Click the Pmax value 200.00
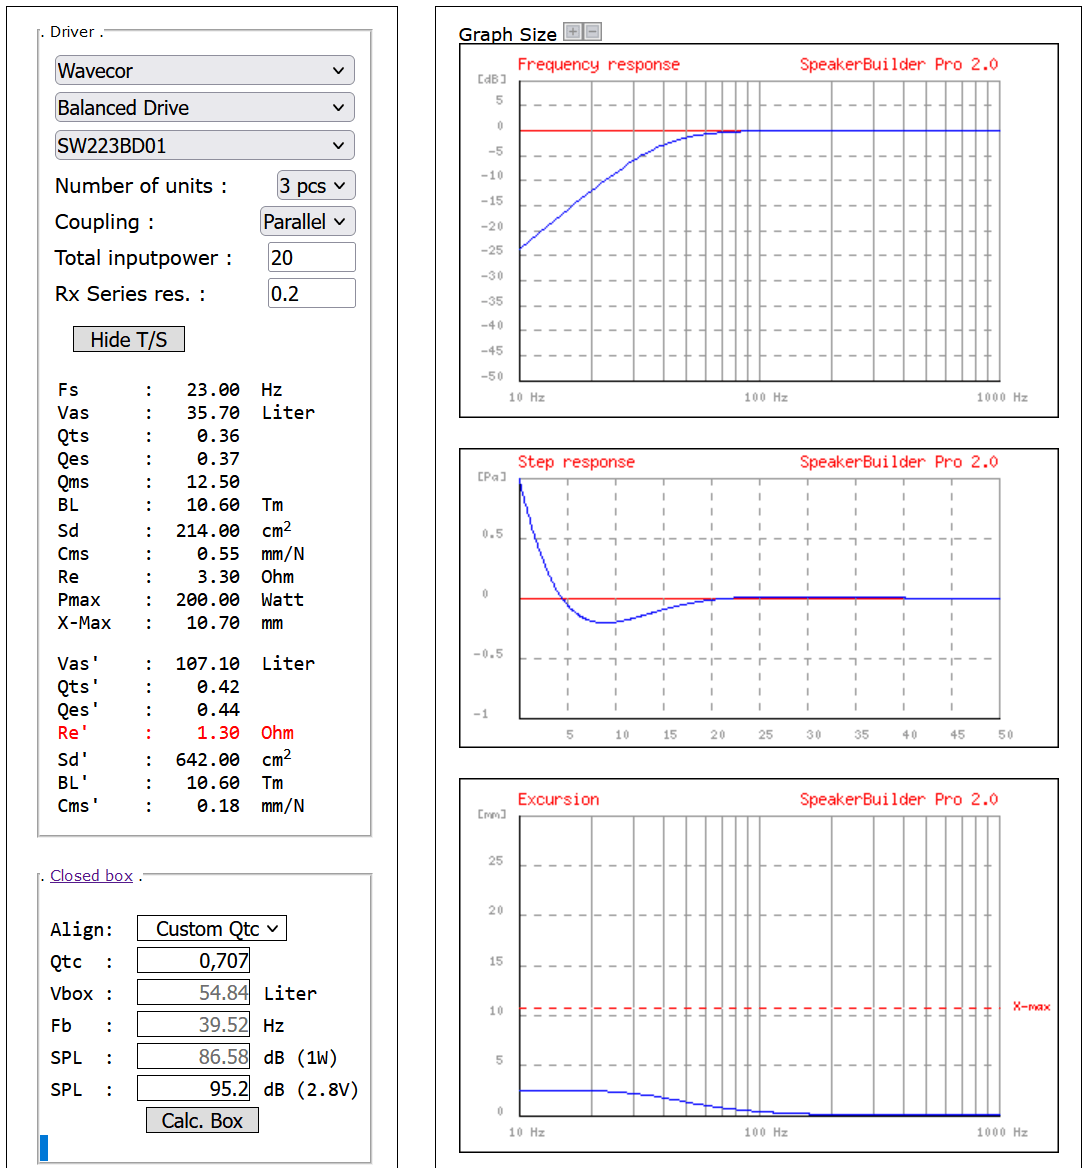The width and height of the screenshot is (1084, 1168). (208, 600)
